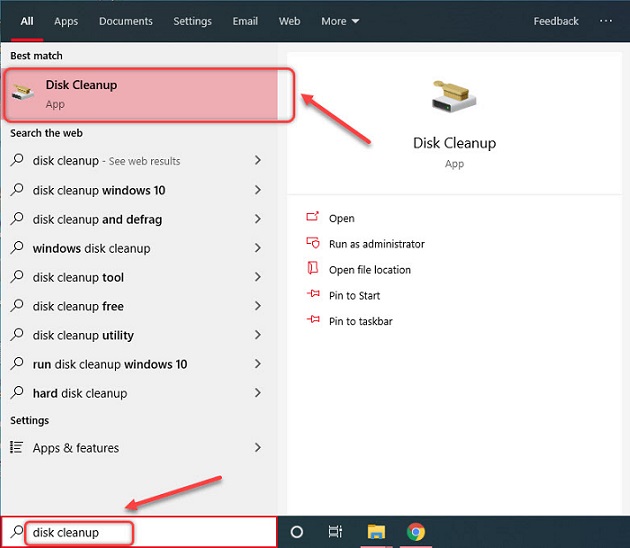Viewport: 630px width, 548px height.
Task: Expand the 'disk cleanup windows 10' chevron
Action: click(x=258, y=190)
